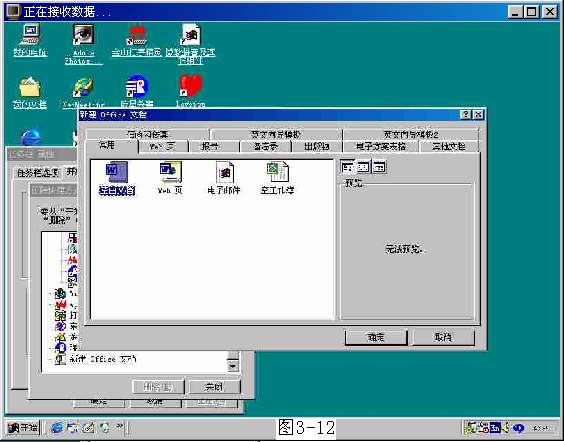The image size is (564, 442).
Task: Open the 报告 tab
Action: pos(214,146)
